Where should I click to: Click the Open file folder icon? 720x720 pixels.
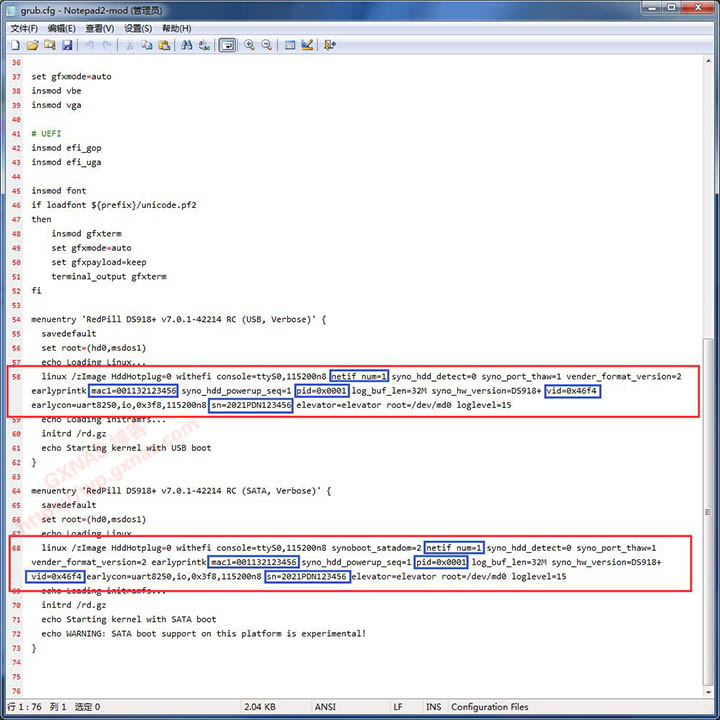(x=33, y=46)
